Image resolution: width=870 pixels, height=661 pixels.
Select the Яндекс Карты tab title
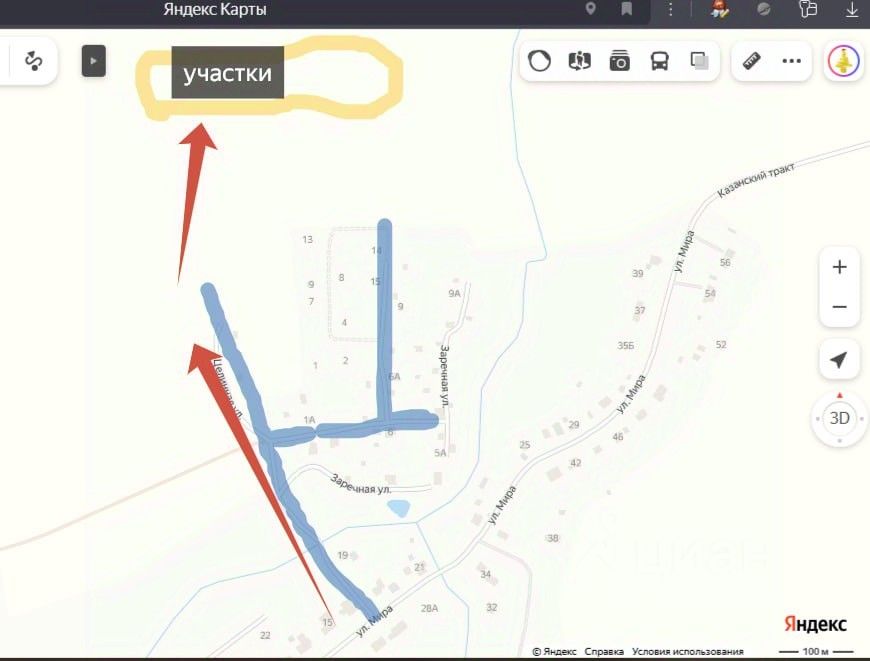(x=215, y=9)
